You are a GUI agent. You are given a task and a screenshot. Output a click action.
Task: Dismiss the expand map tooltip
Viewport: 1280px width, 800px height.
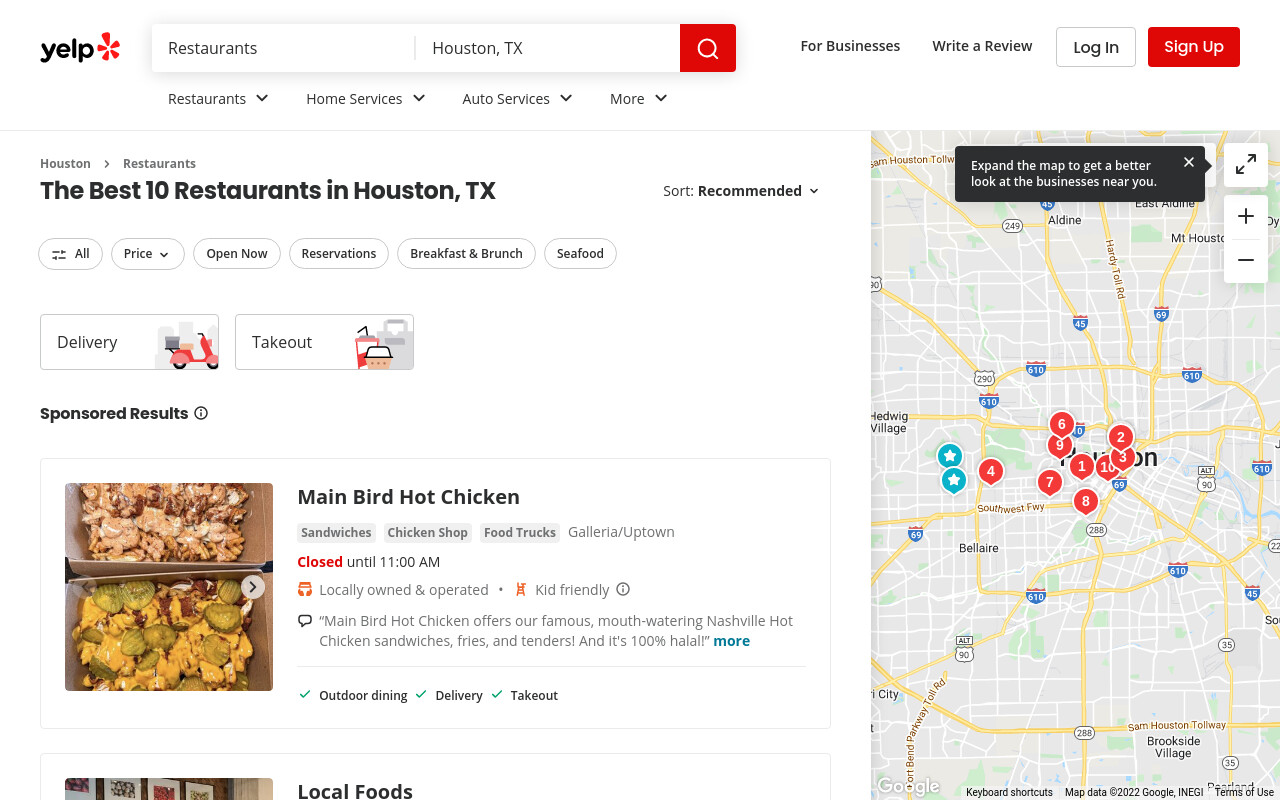1189,162
